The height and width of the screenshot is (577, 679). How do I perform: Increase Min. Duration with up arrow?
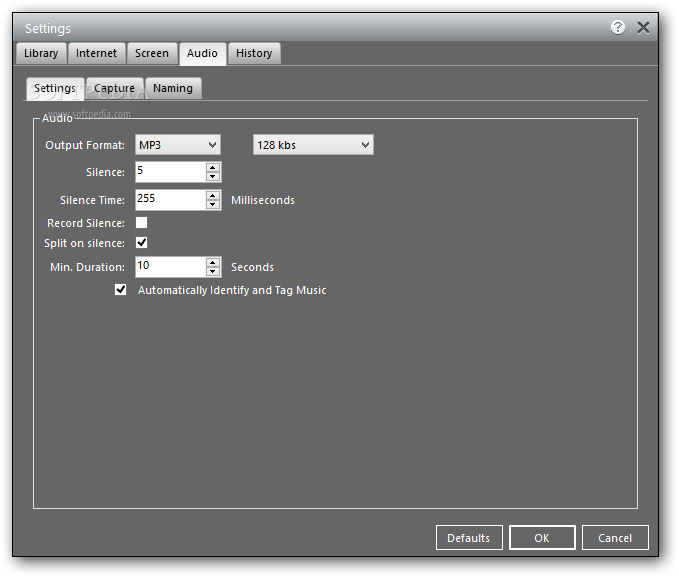tap(213, 262)
